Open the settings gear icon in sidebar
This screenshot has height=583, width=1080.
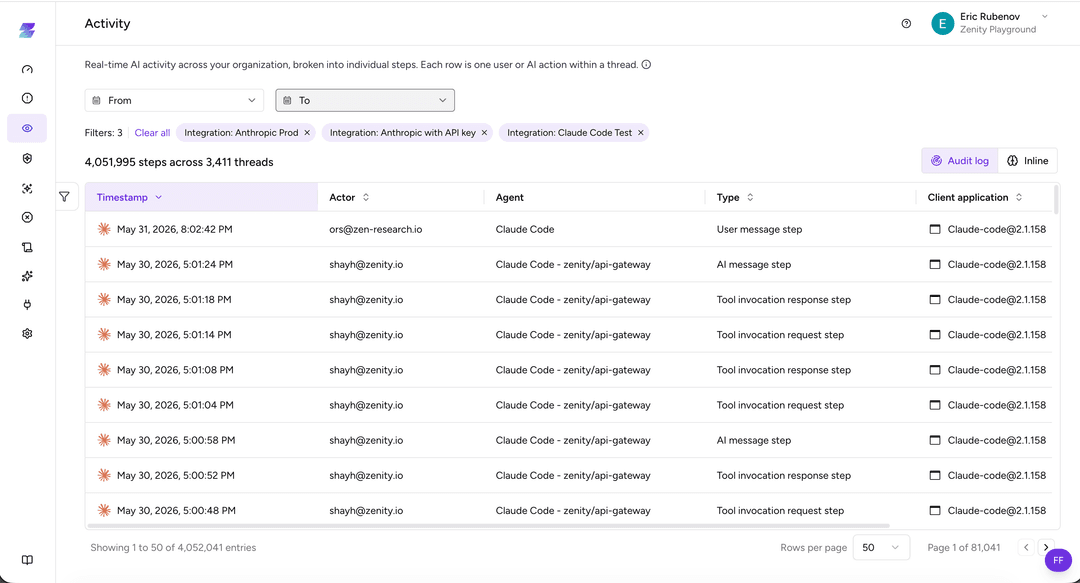[x=27, y=334]
